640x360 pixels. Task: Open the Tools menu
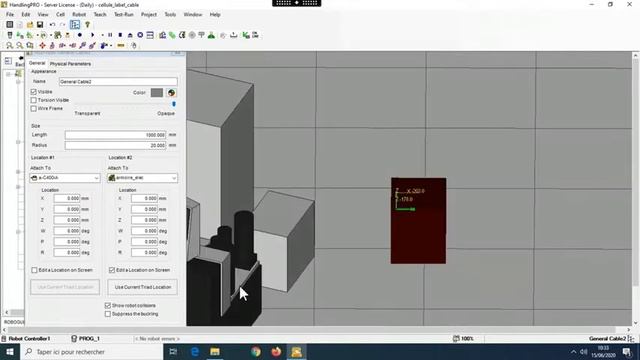pyautogui.click(x=170, y=14)
